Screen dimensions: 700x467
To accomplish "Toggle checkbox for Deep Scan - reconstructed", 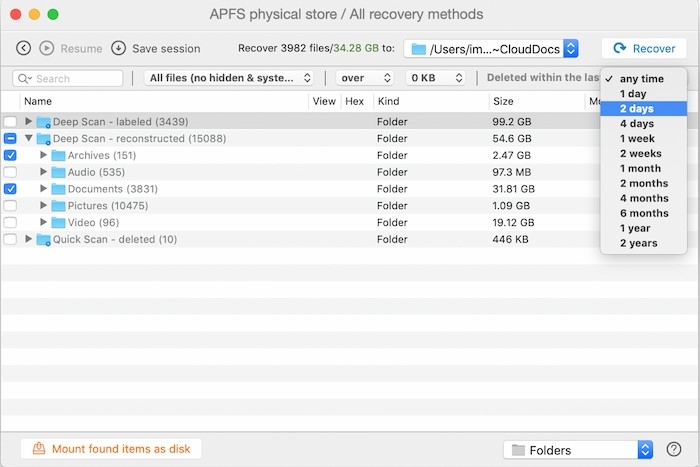I will click(10, 138).
